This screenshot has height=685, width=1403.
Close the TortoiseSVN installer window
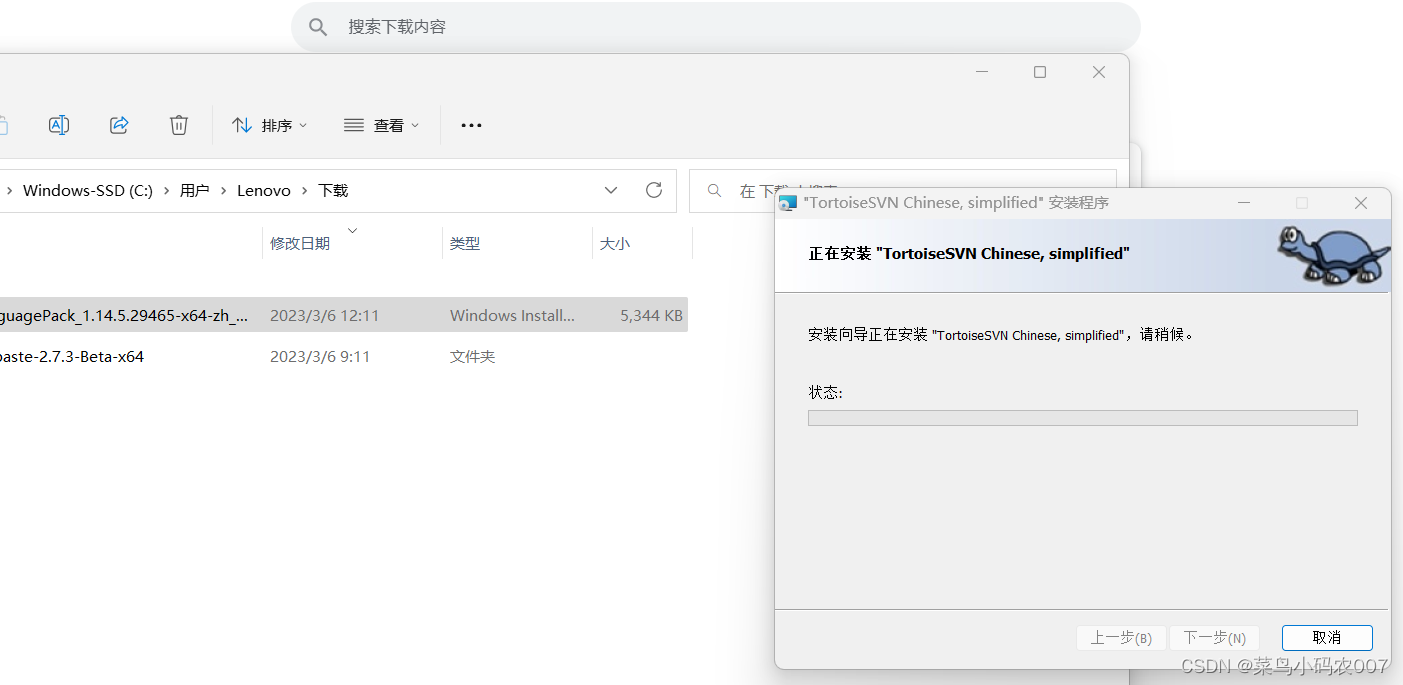[x=1360, y=203]
